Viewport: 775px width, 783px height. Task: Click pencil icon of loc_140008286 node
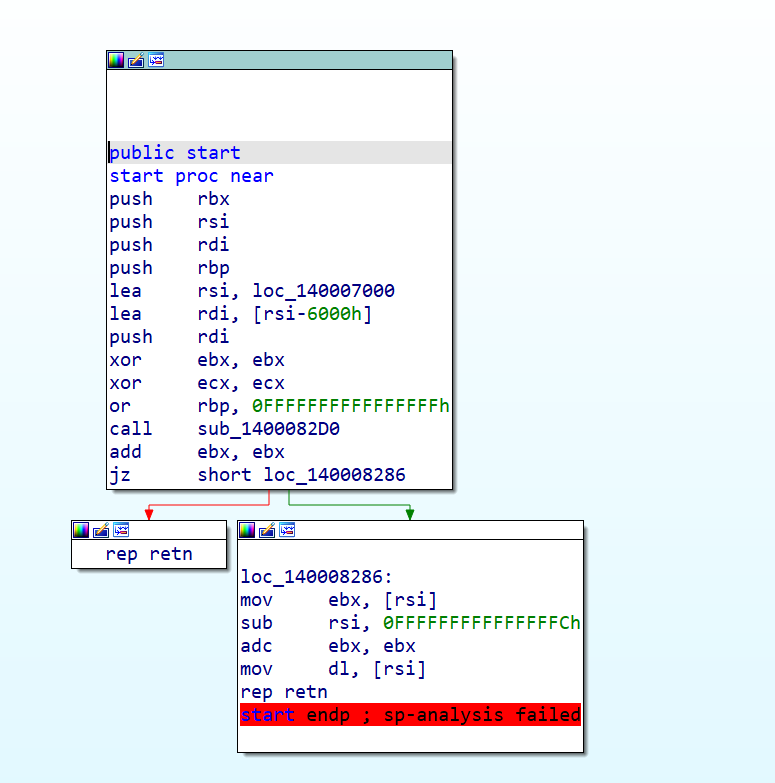267,530
